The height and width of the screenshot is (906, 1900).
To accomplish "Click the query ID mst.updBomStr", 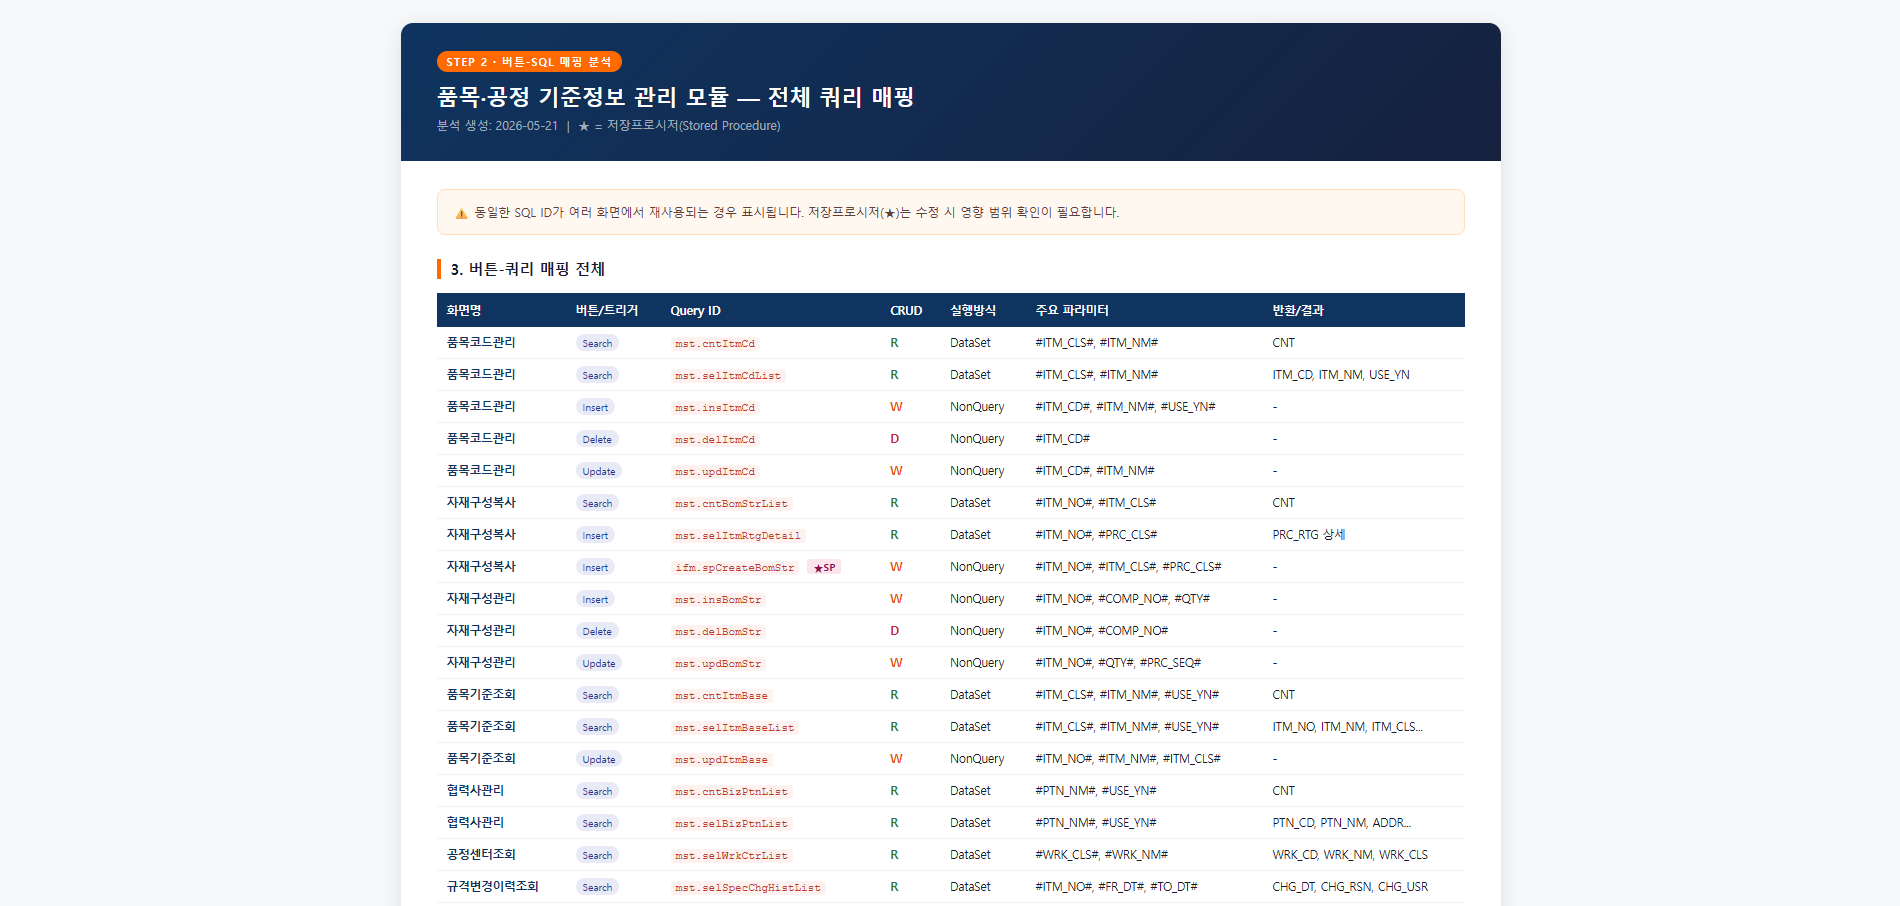I will (x=718, y=664).
